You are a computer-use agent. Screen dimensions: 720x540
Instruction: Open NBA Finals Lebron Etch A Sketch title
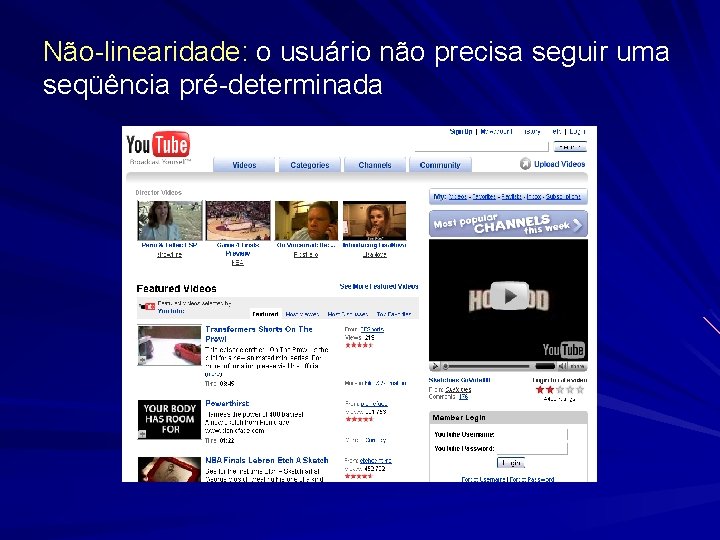(267, 460)
